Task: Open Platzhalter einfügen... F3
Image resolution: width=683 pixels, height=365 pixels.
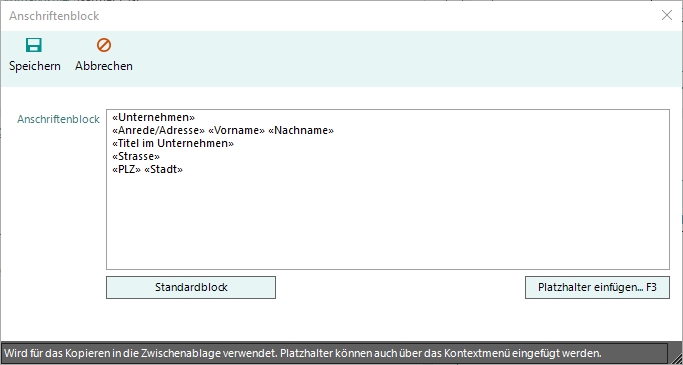Action: [597, 287]
